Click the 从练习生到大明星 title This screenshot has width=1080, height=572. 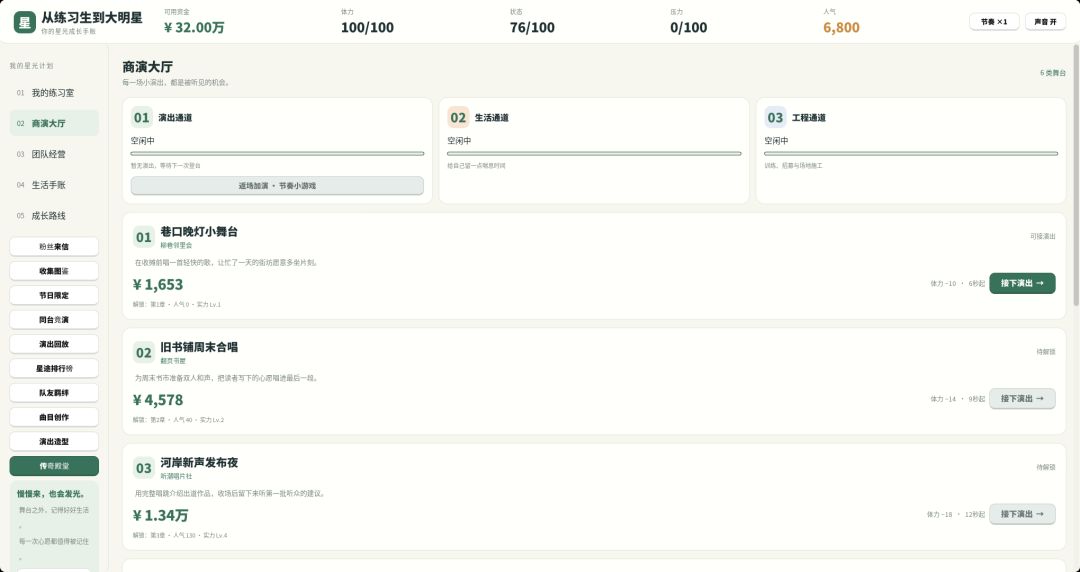point(92,18)
